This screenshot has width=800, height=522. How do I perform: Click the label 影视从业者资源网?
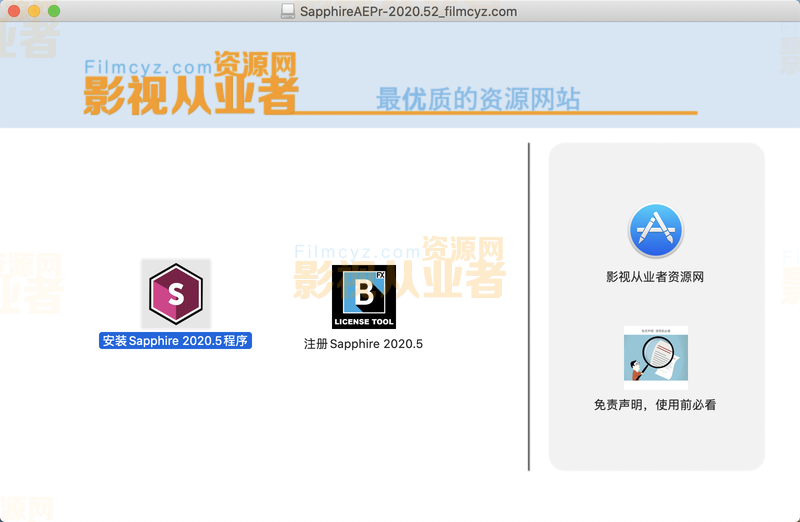655,277
